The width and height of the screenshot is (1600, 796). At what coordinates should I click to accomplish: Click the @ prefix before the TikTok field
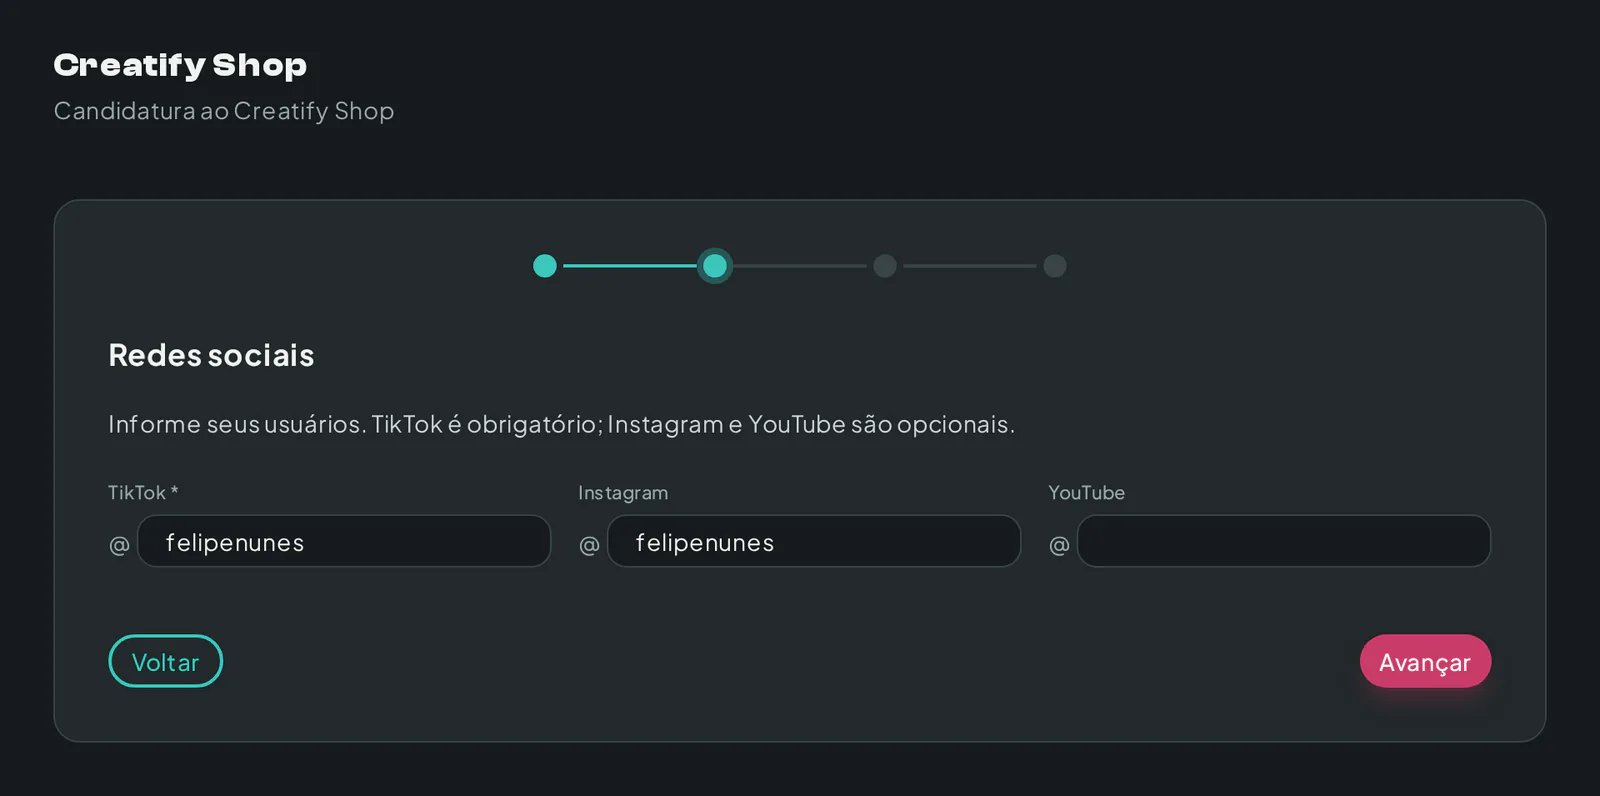click(119, 545)
